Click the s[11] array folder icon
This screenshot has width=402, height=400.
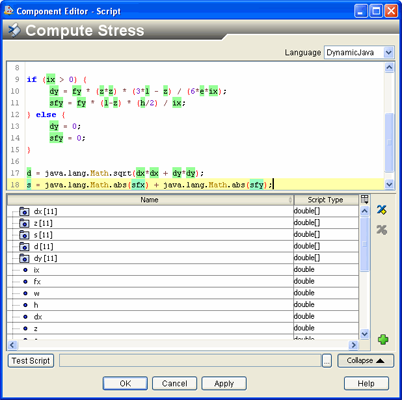[24, 235]
